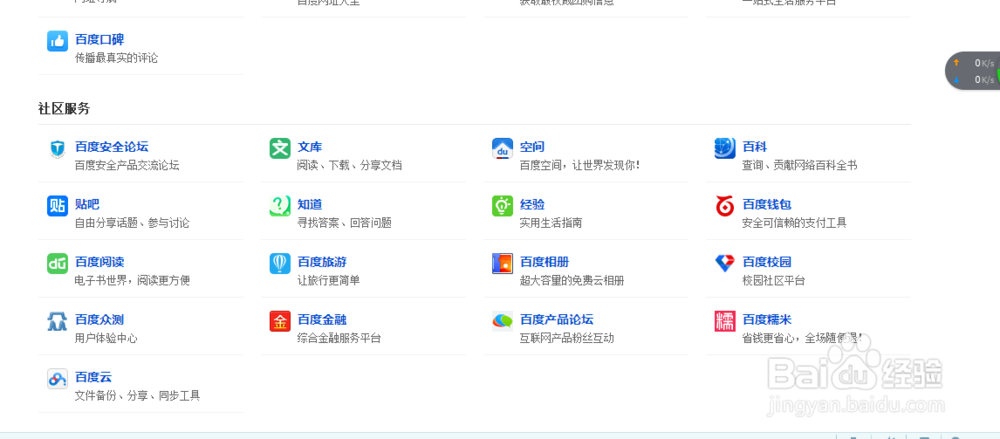Open the 百度钱包 link
The height and width of the screenshot is (439, 1000).
(767, 204)
